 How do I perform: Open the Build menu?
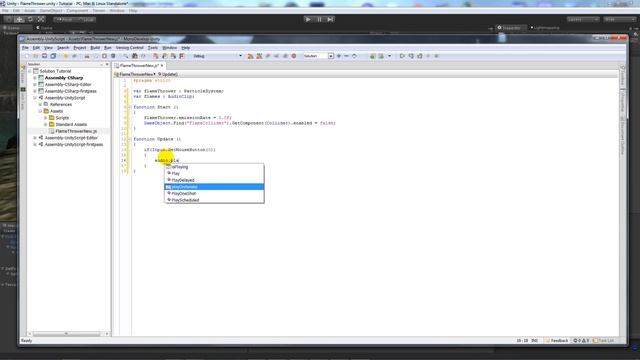[95, 48]
